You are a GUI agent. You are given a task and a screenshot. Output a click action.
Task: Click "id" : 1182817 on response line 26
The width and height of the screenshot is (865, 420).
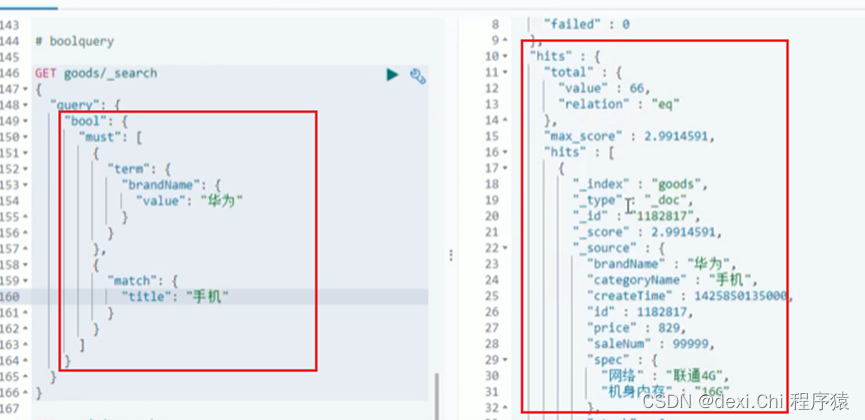click(x=640, y=312)
